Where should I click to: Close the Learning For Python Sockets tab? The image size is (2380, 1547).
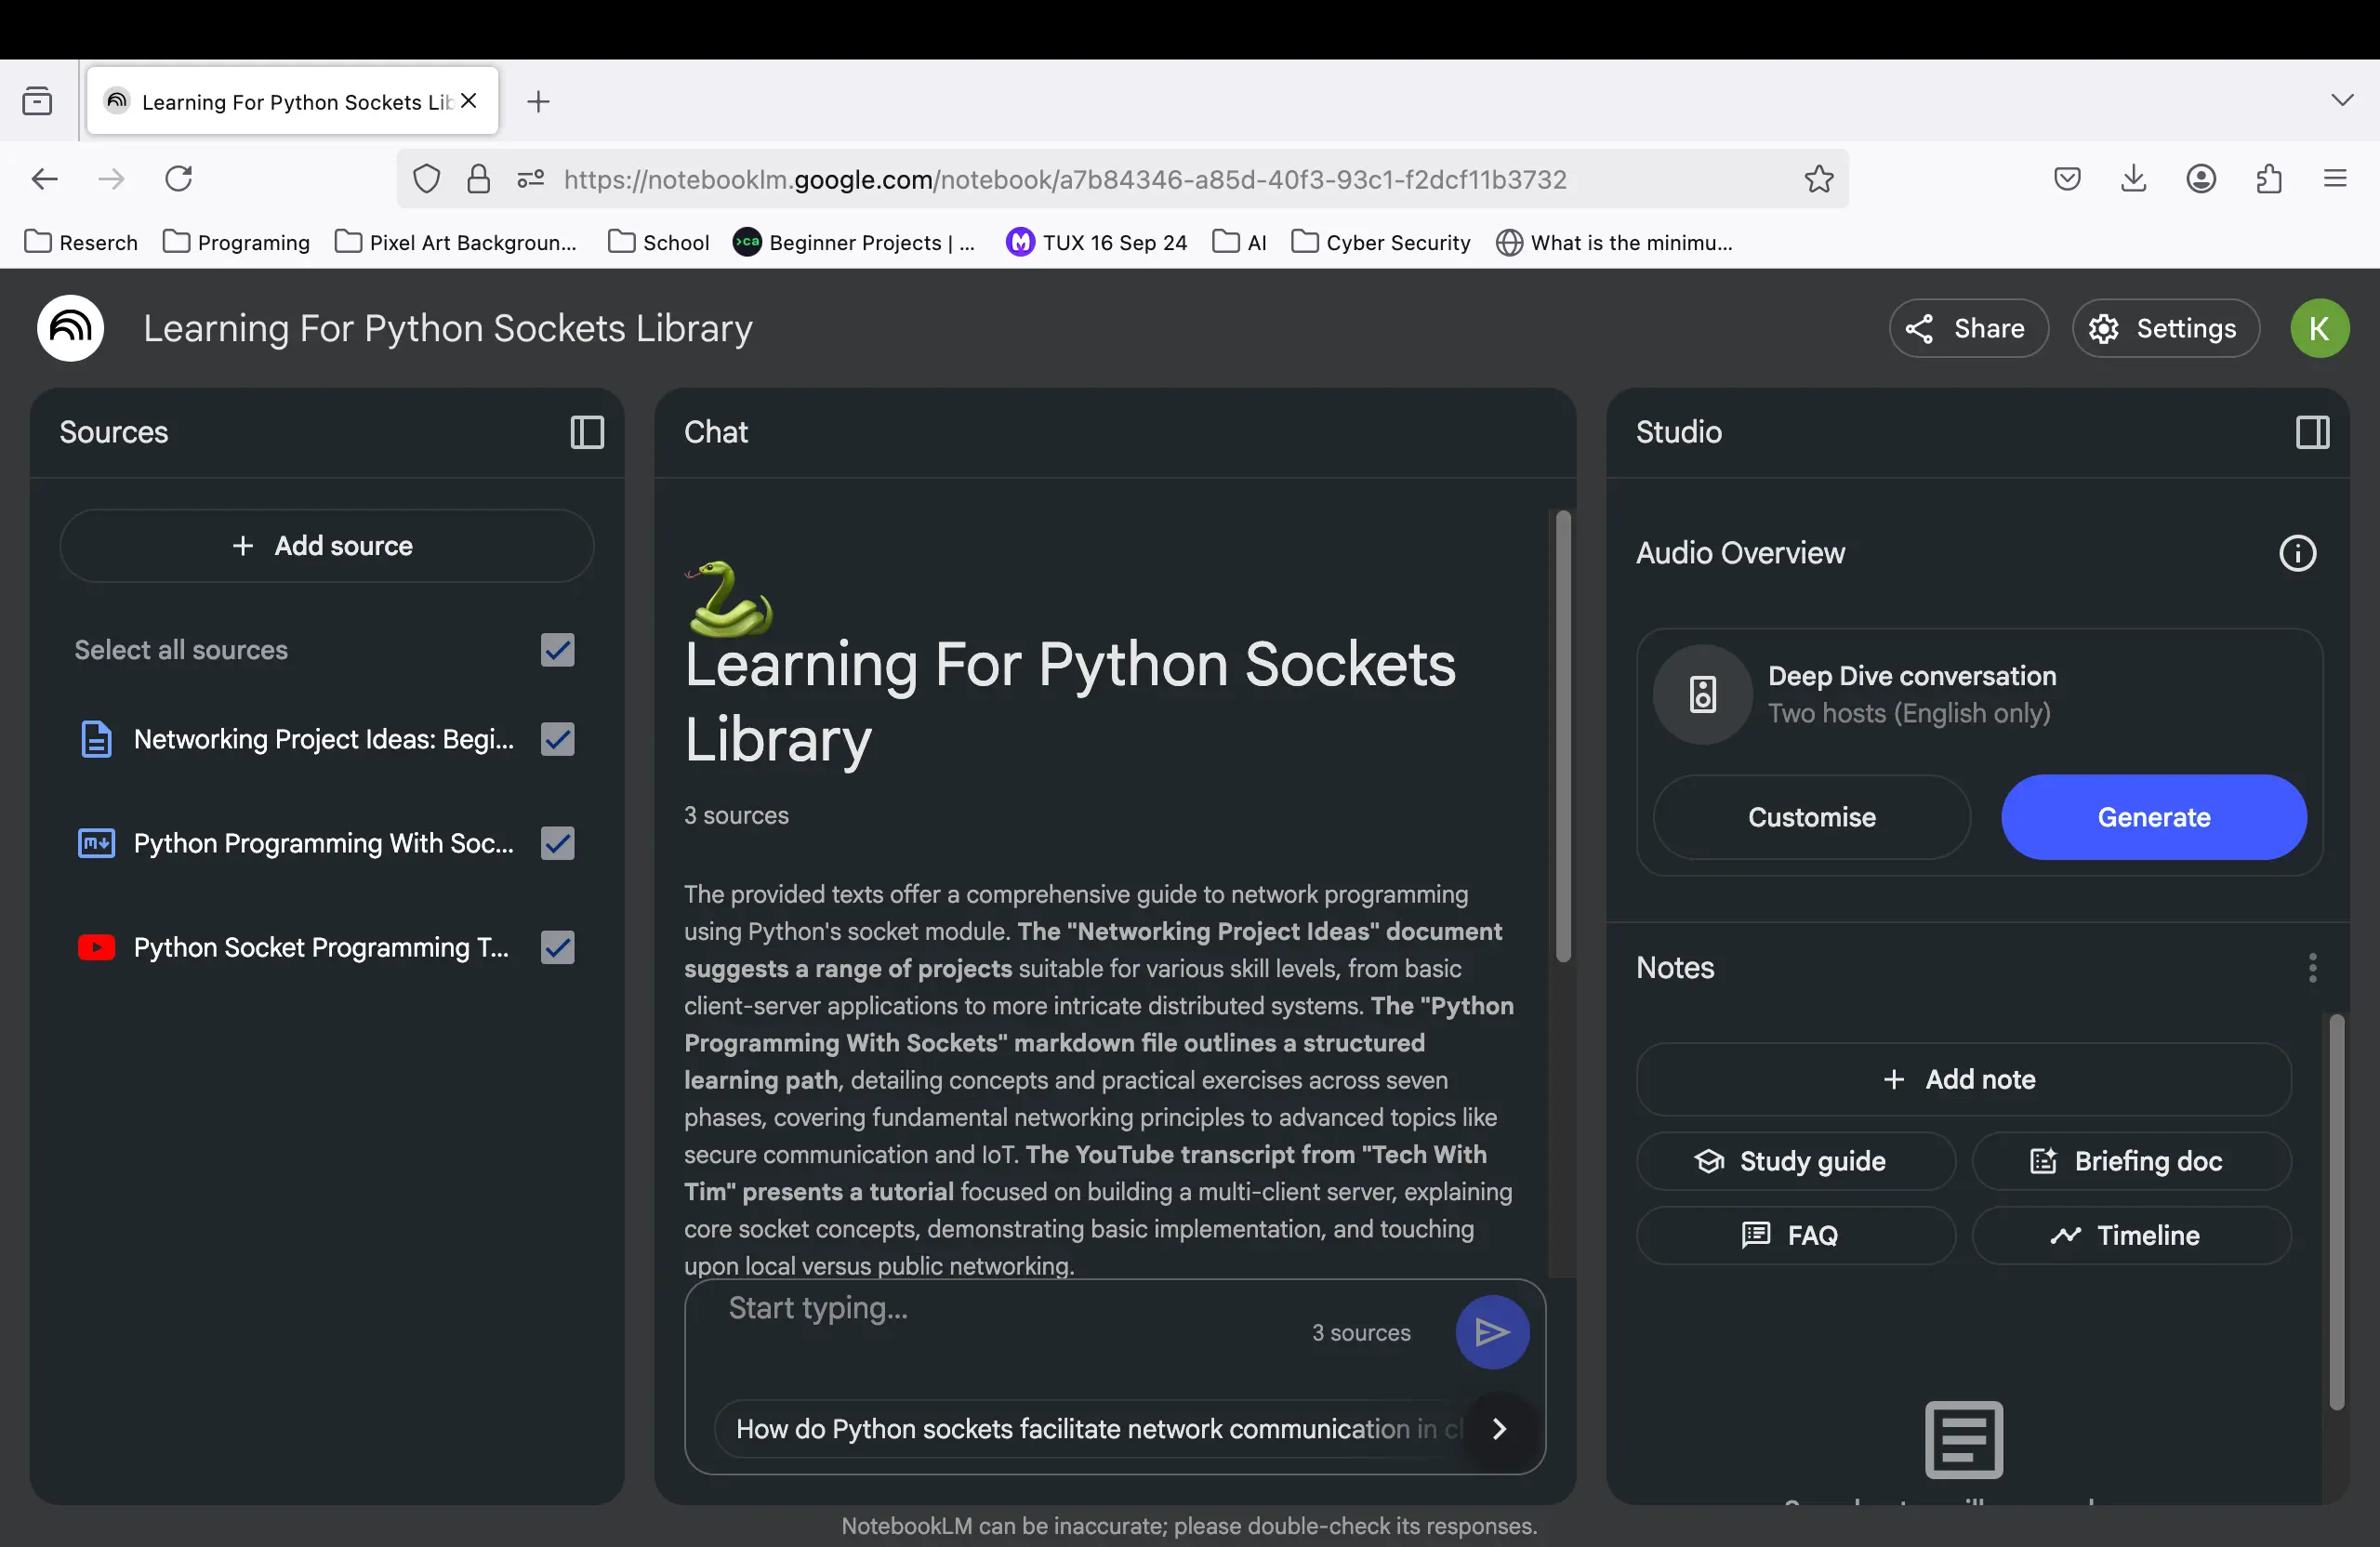pyautogui.click(x=469, y=101)
